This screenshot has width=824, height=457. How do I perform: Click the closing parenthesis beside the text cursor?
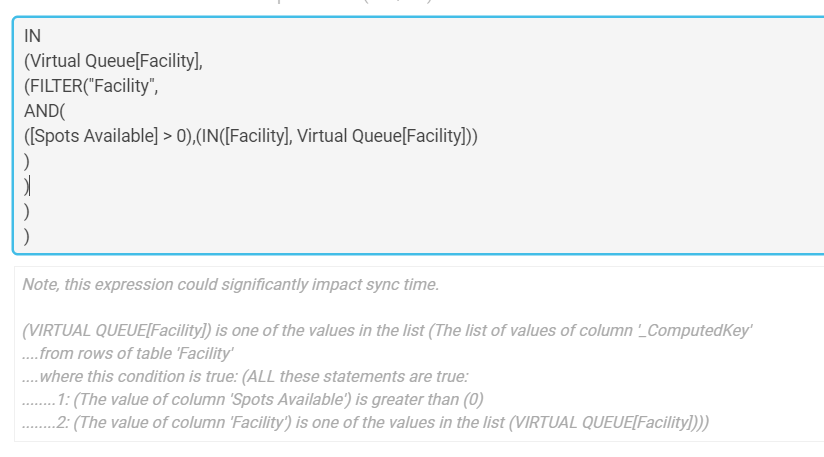(x=26, y=186)
